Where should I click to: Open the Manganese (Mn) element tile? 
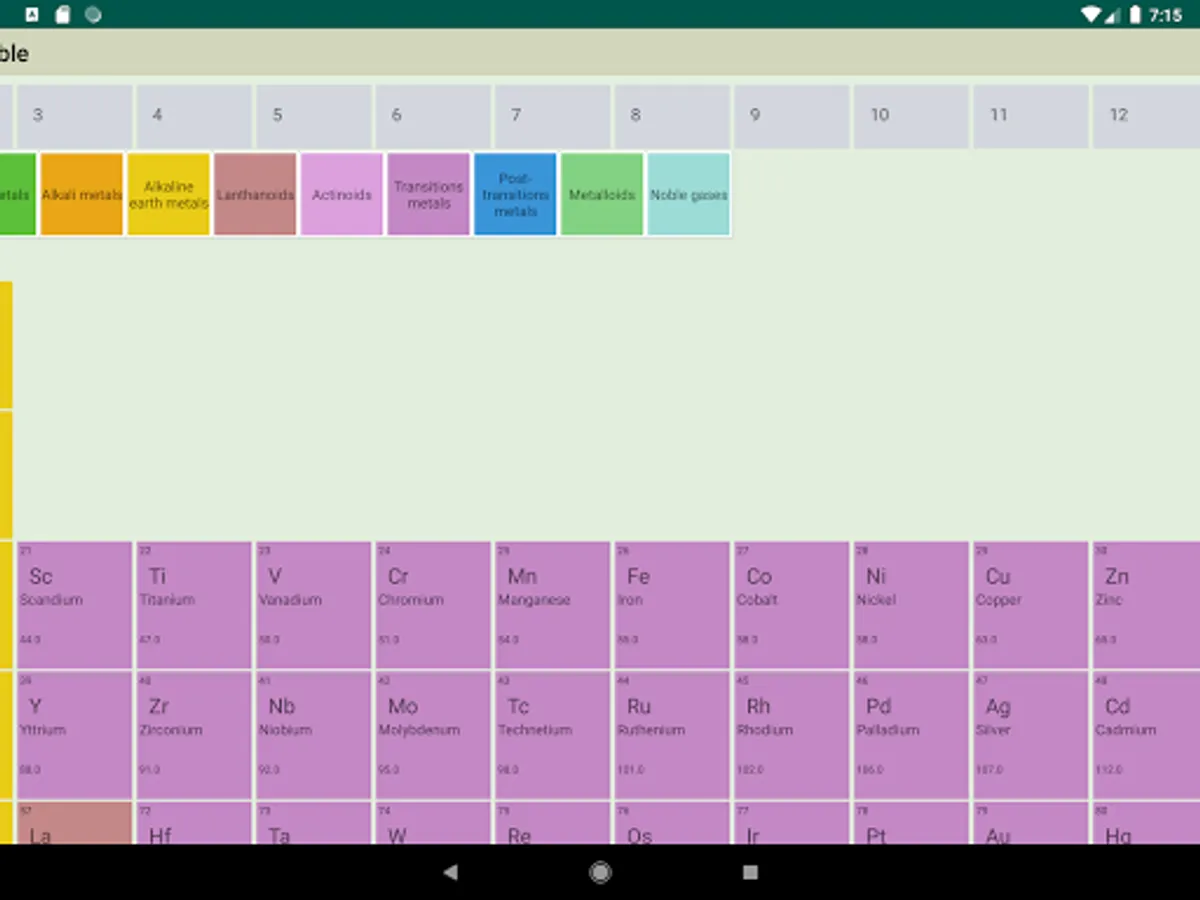[553, 605]
